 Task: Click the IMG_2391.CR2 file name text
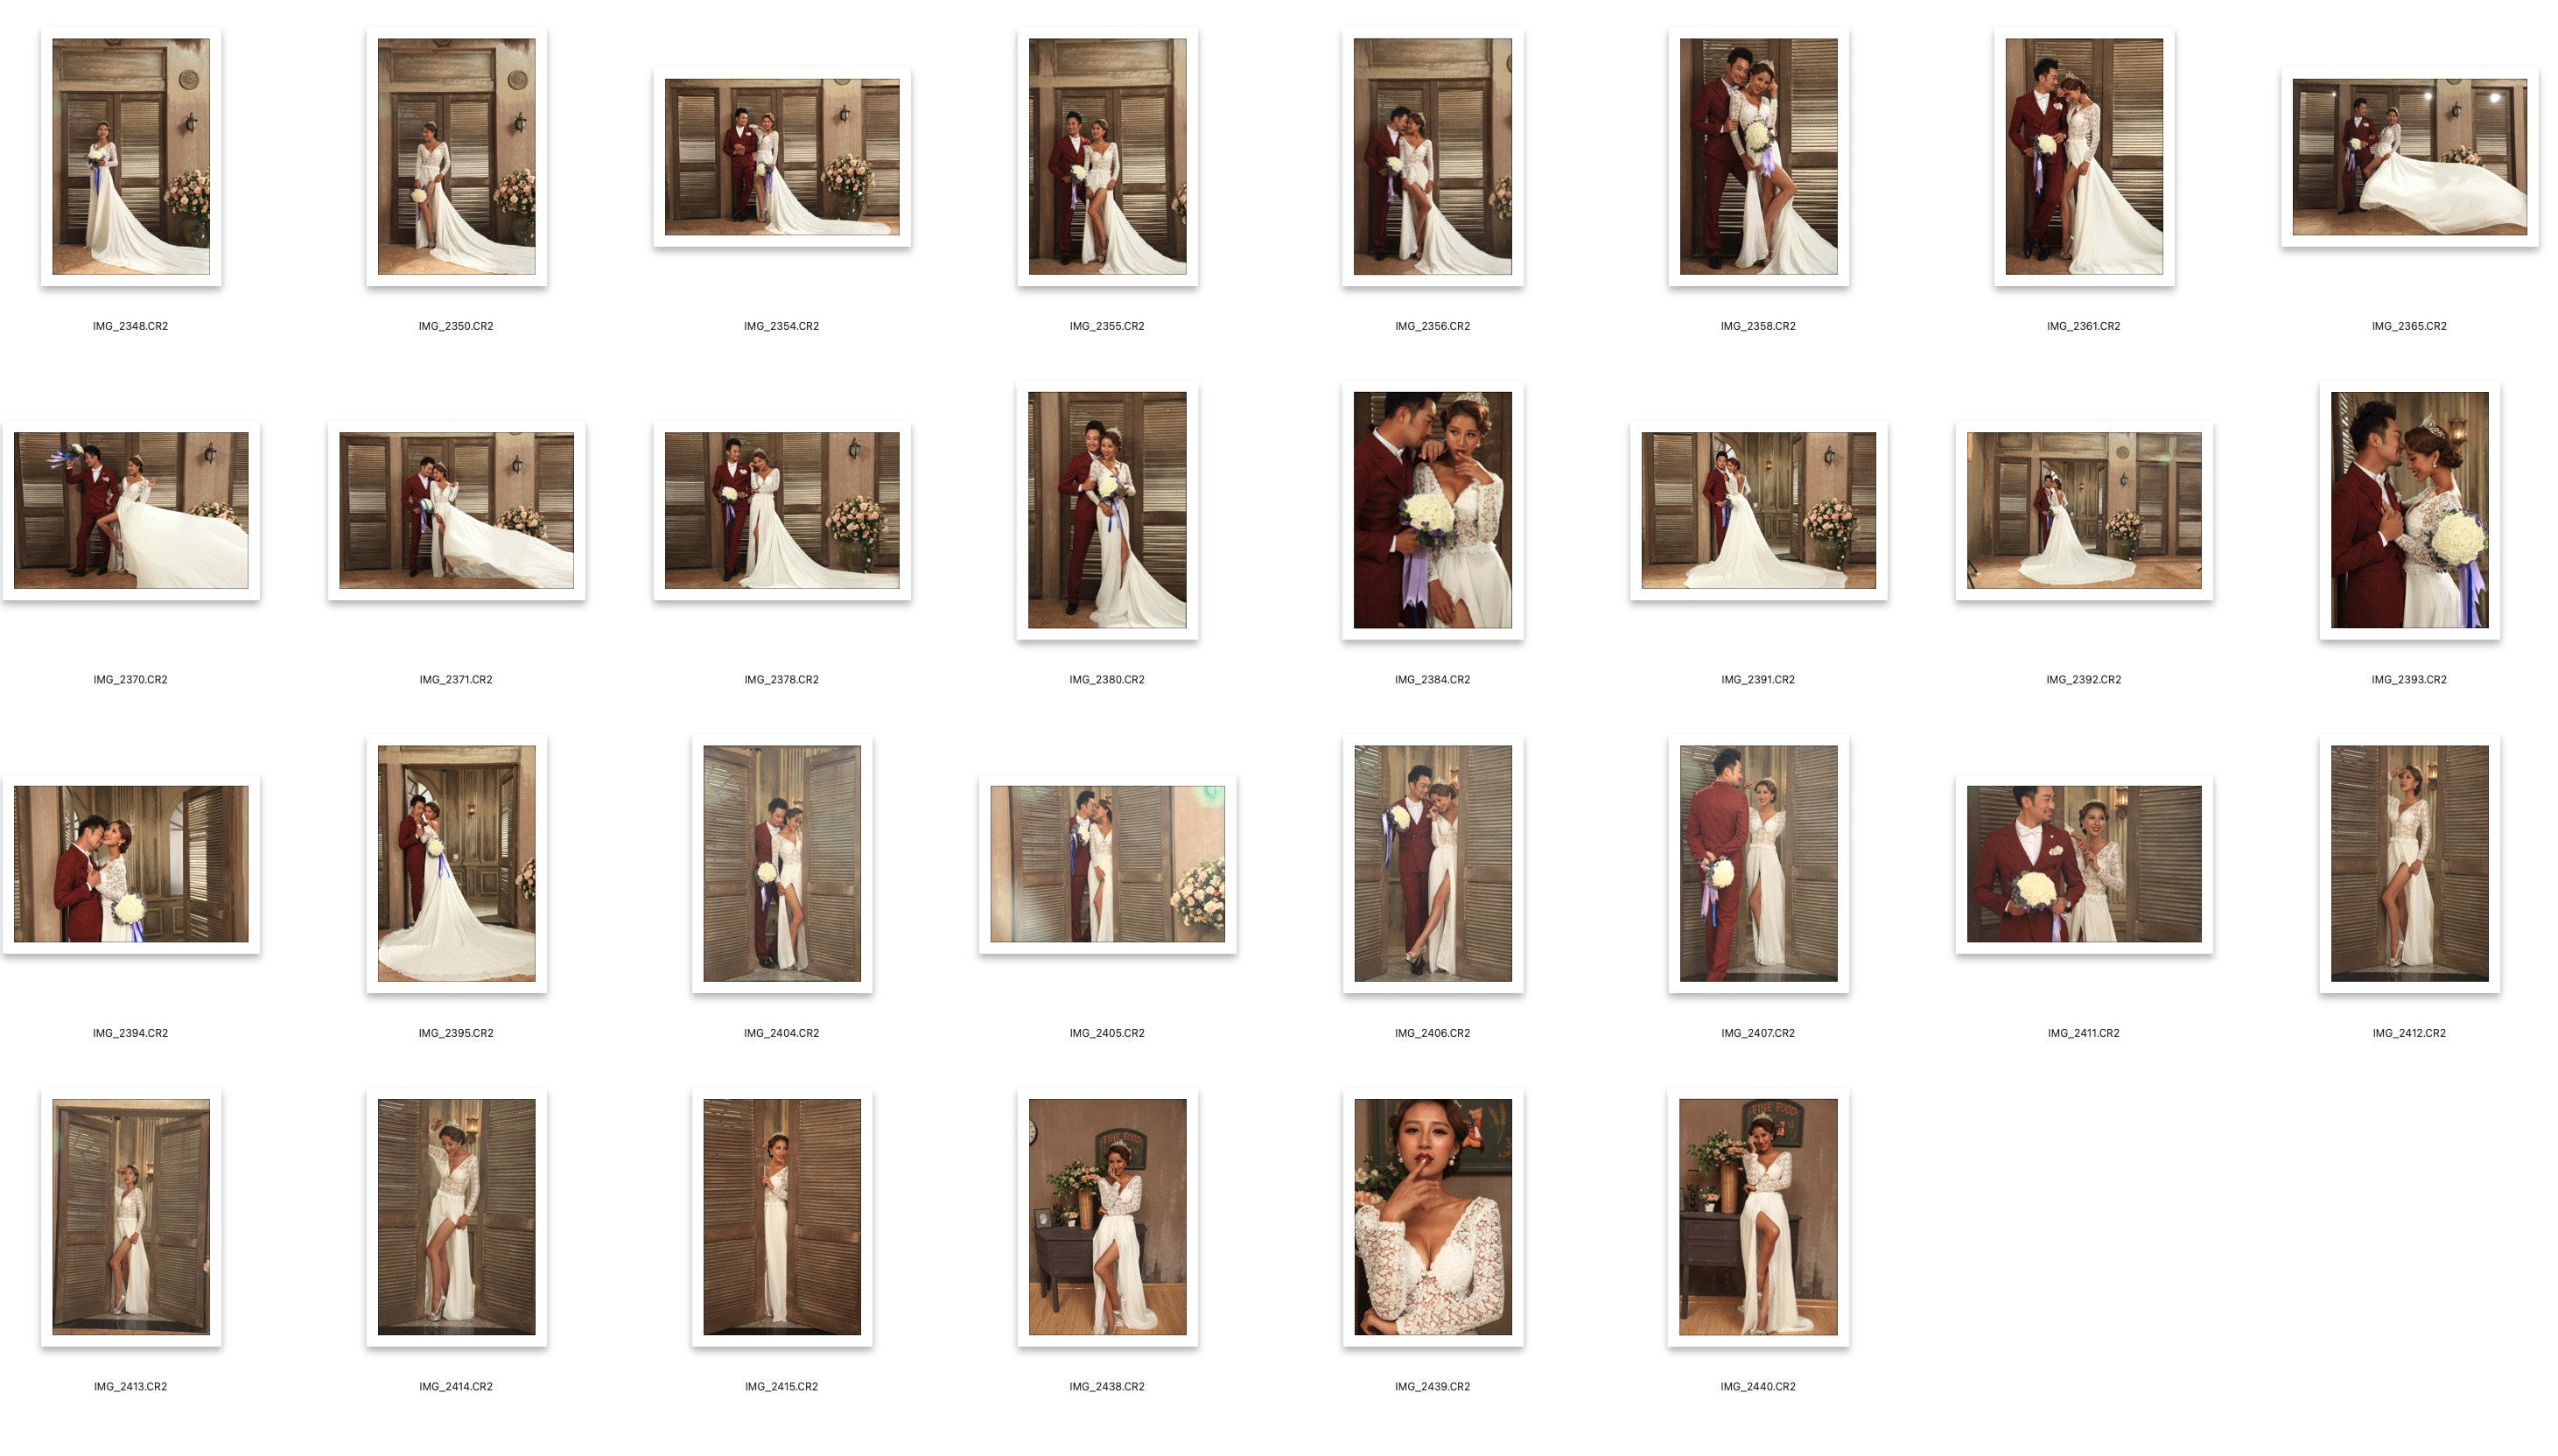[x=1758, y=679]
